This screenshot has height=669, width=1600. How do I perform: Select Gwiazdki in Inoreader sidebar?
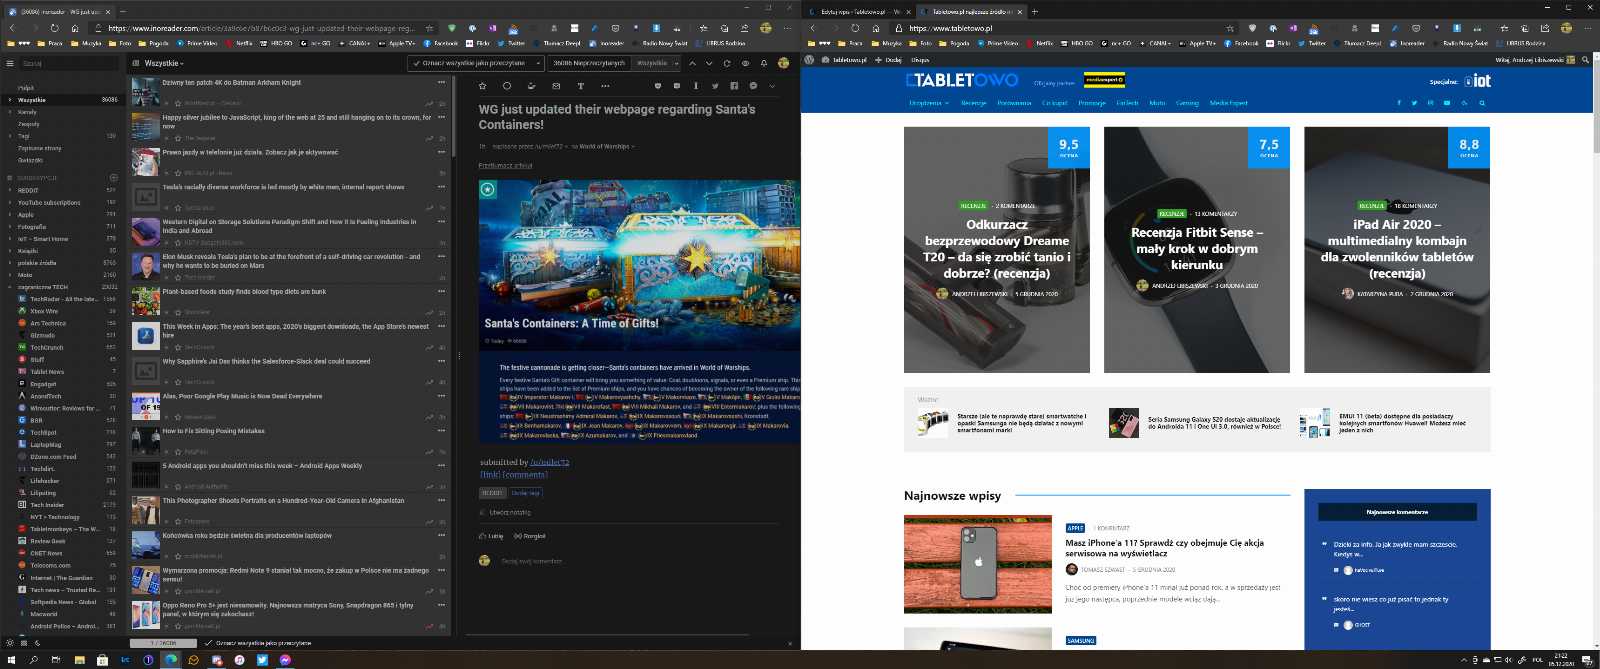click(30, 160)
